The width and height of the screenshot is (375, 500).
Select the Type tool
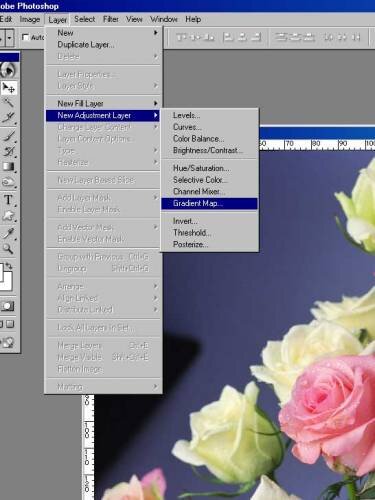point(8,200)
